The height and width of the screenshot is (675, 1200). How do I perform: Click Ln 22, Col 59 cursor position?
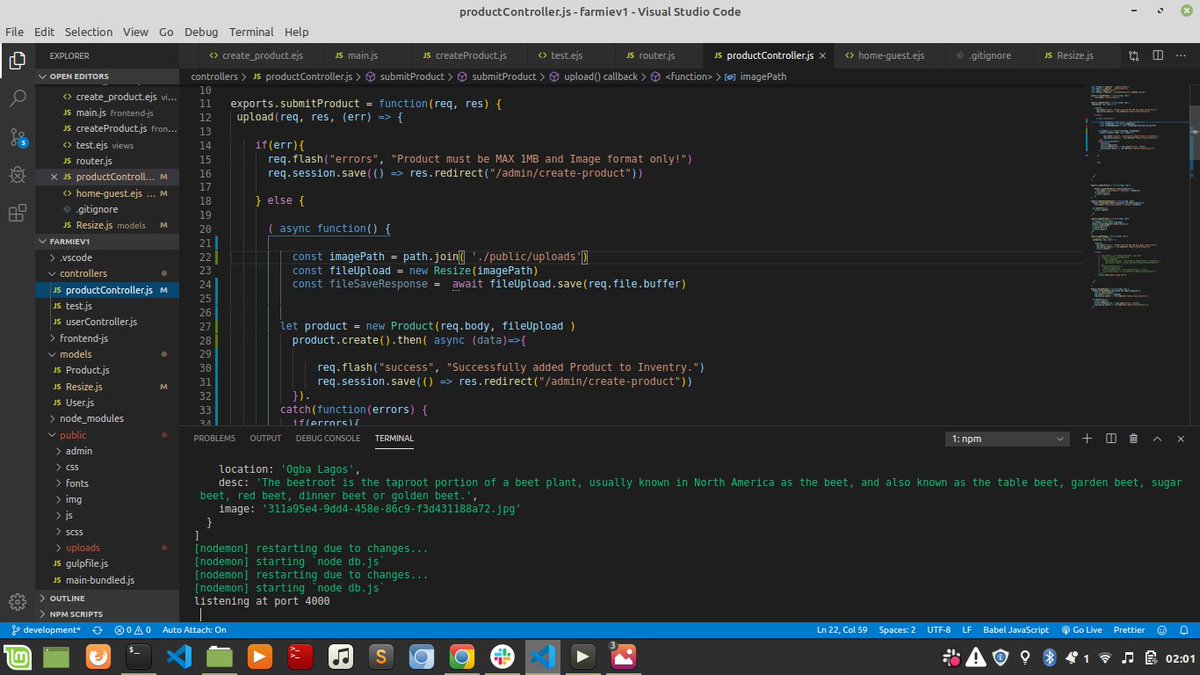[842, 630]
